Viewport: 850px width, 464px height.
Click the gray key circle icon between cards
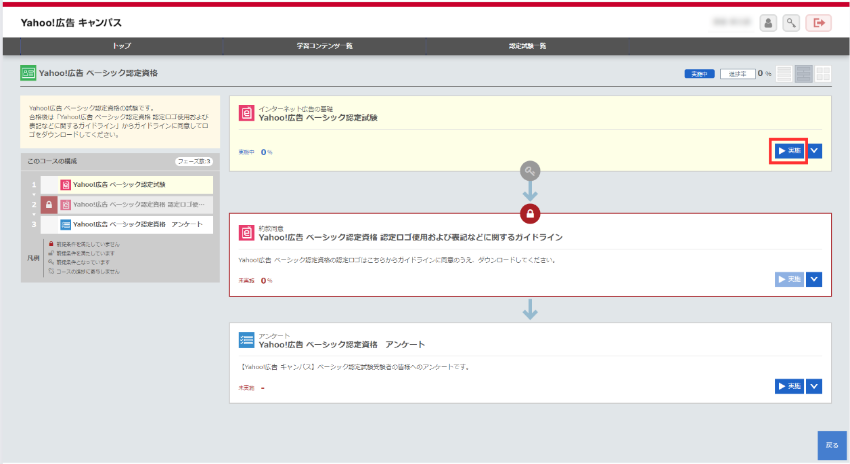[x=530, y=171]
